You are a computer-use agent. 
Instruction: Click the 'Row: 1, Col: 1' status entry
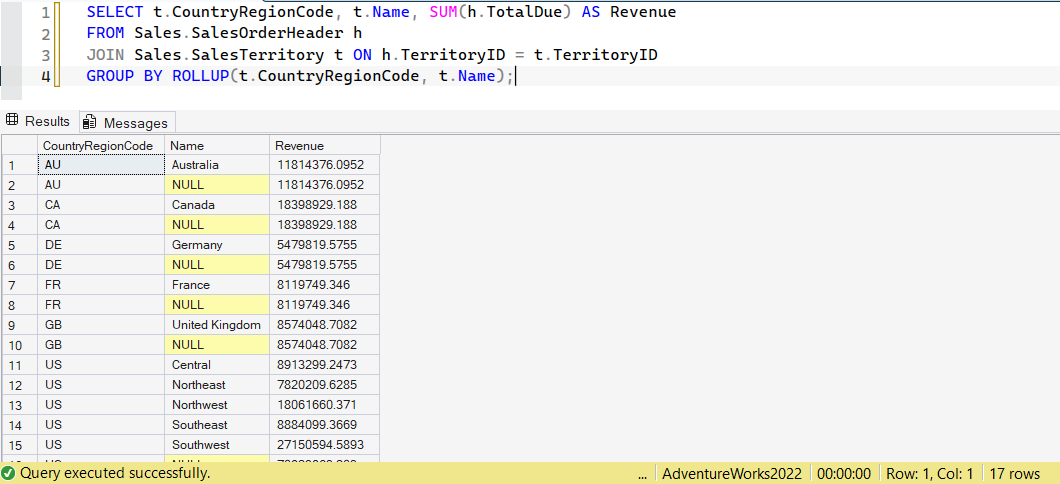930,473
